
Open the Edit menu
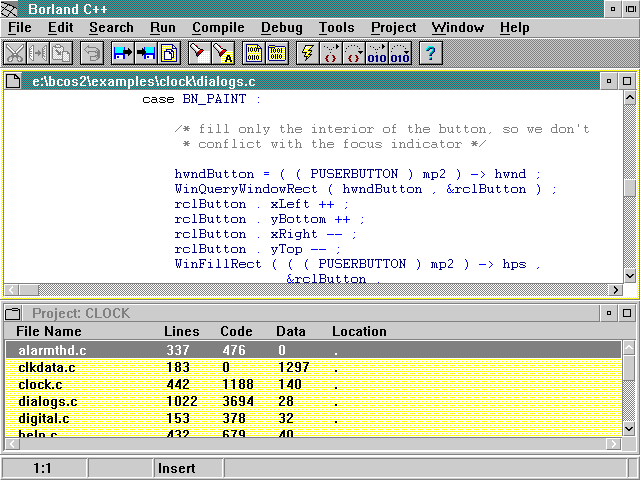coord(60,27)
